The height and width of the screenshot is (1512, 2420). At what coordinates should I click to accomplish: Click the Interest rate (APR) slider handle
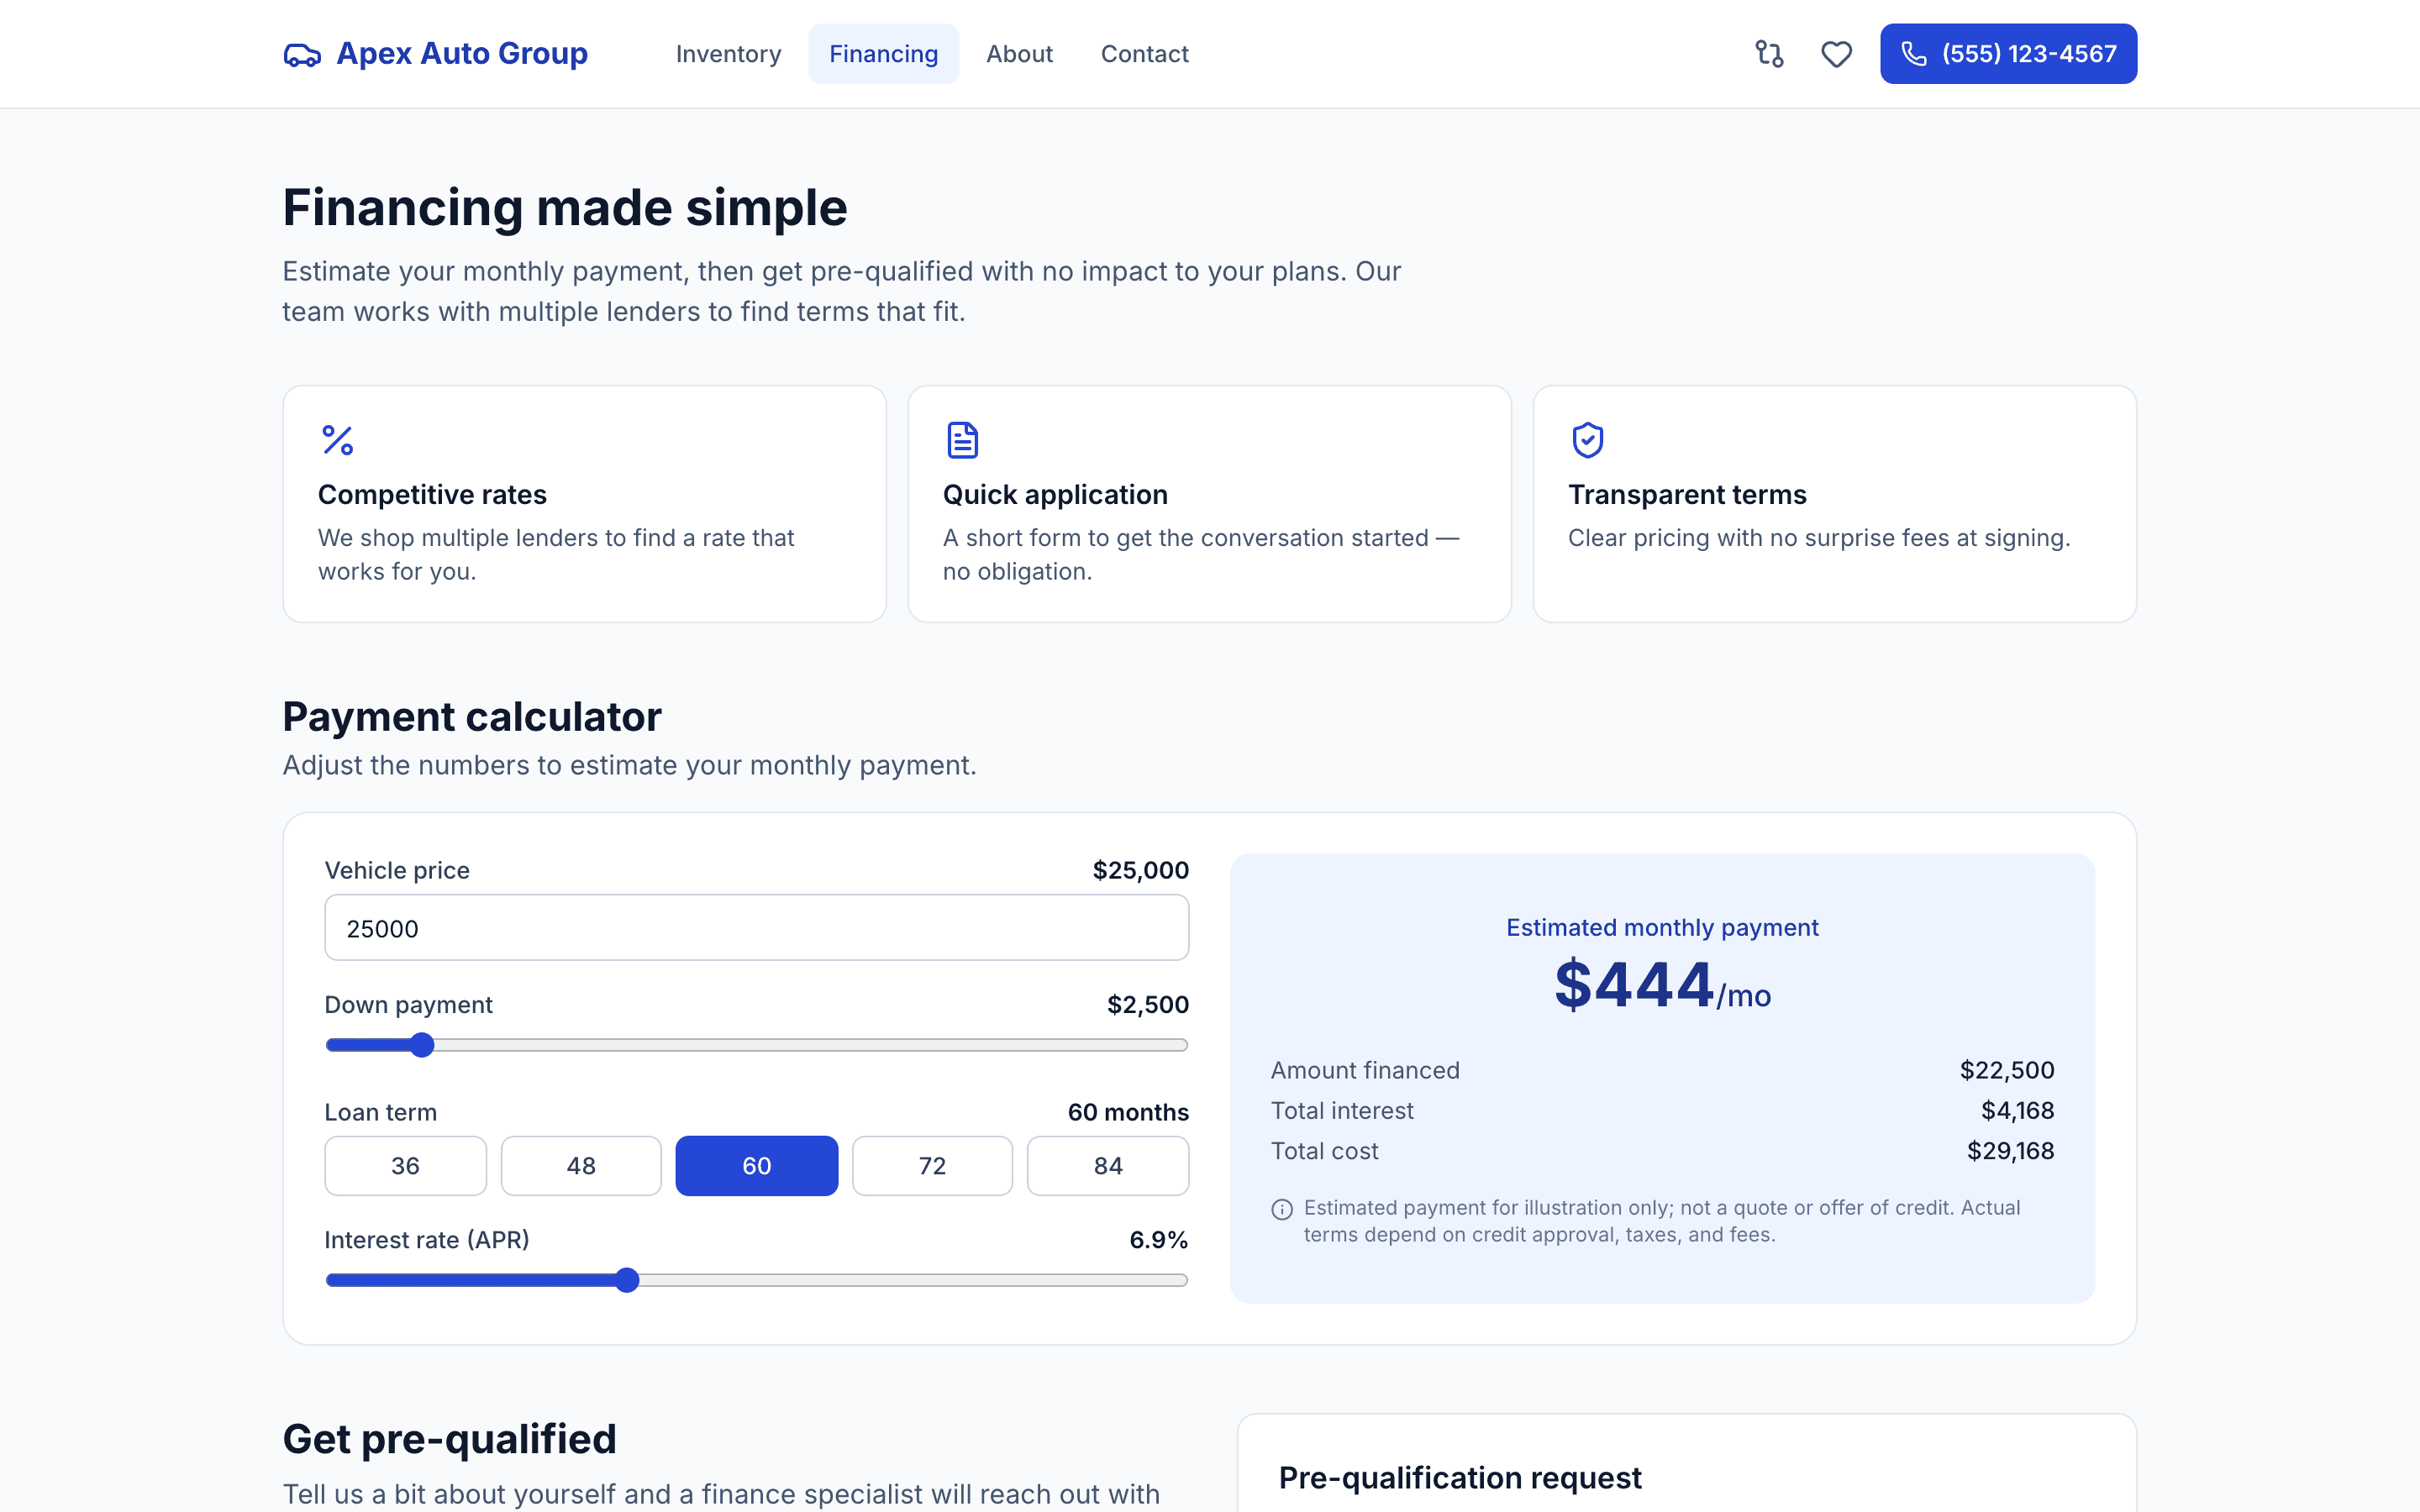click(627, 1280)
